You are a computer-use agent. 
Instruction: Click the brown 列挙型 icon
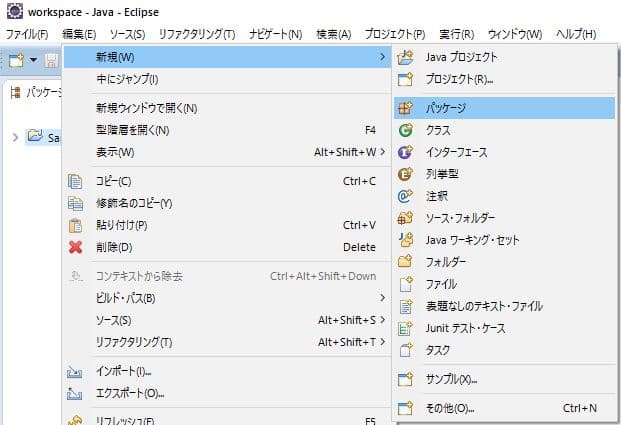tap(405, 174)
